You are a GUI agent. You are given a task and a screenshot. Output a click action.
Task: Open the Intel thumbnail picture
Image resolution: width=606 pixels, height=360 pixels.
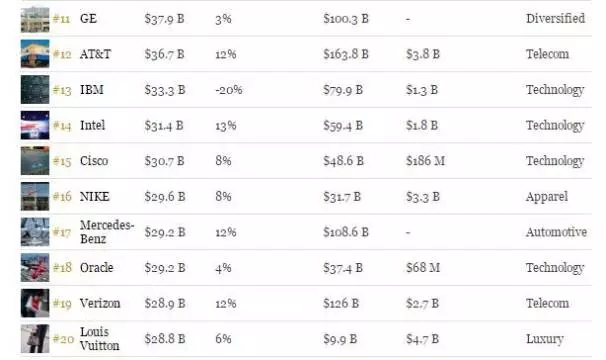coord(35,125)
